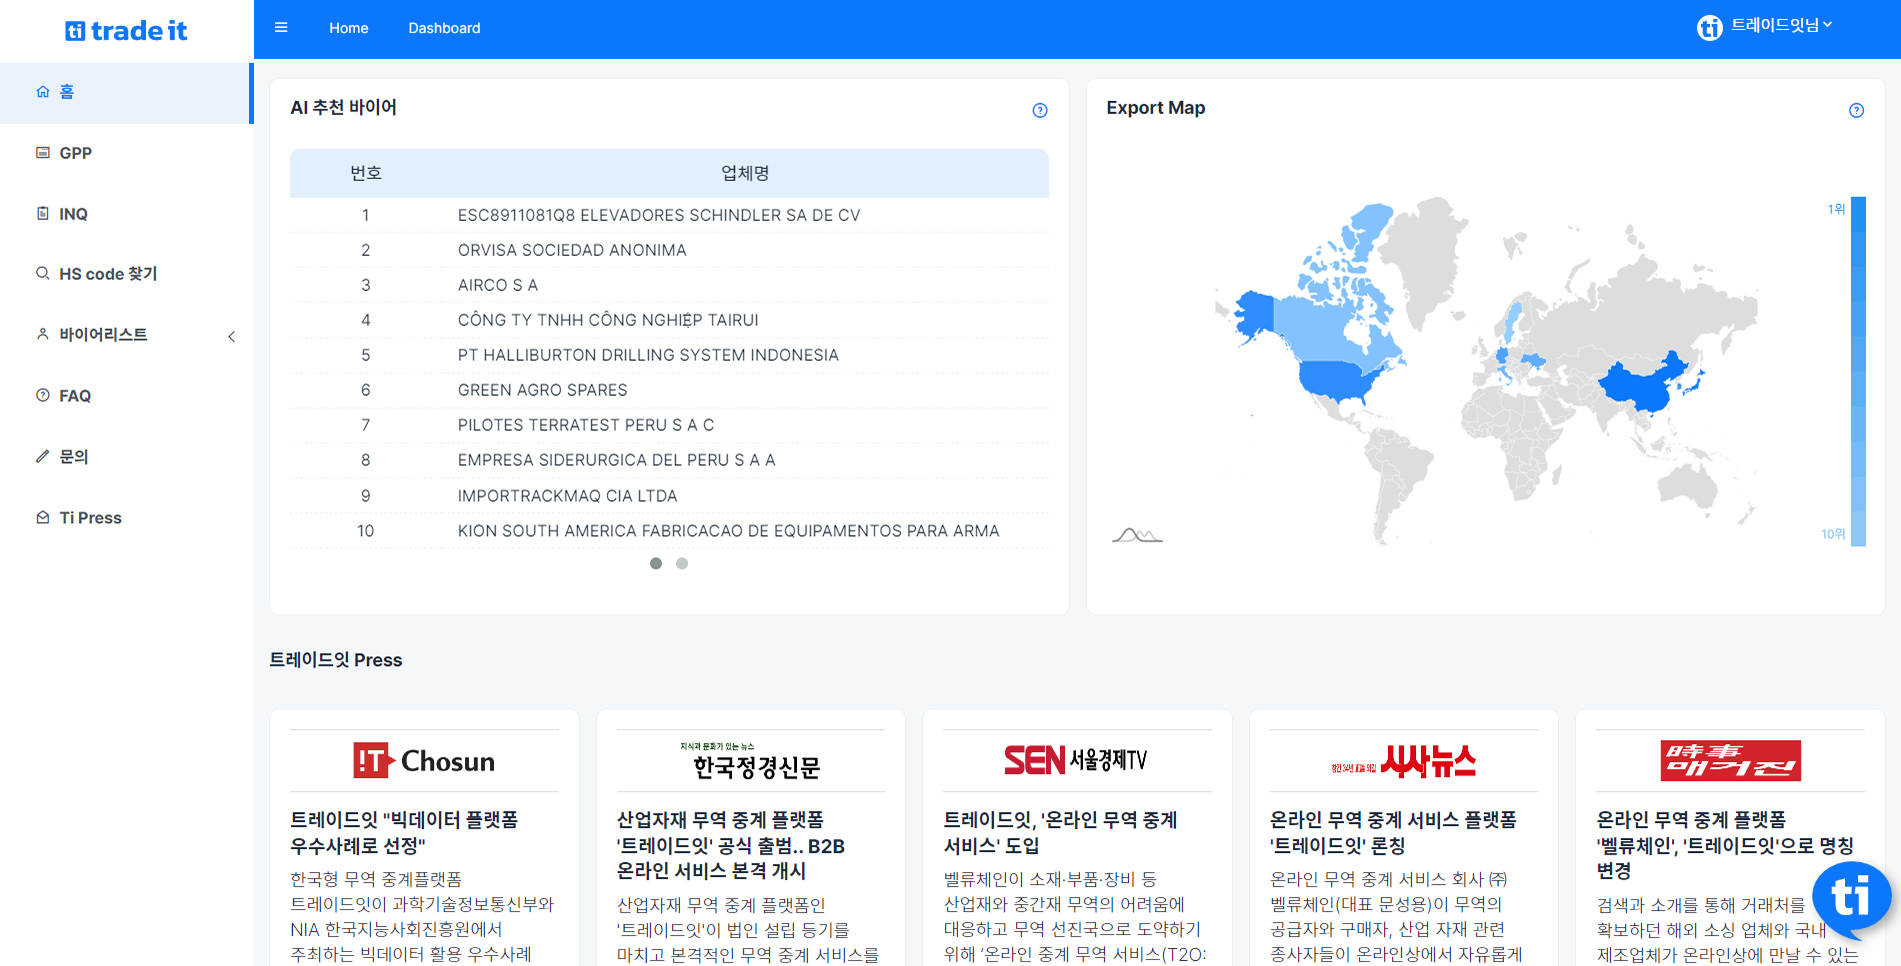Open the trade it logo homepage

[126, 31]
